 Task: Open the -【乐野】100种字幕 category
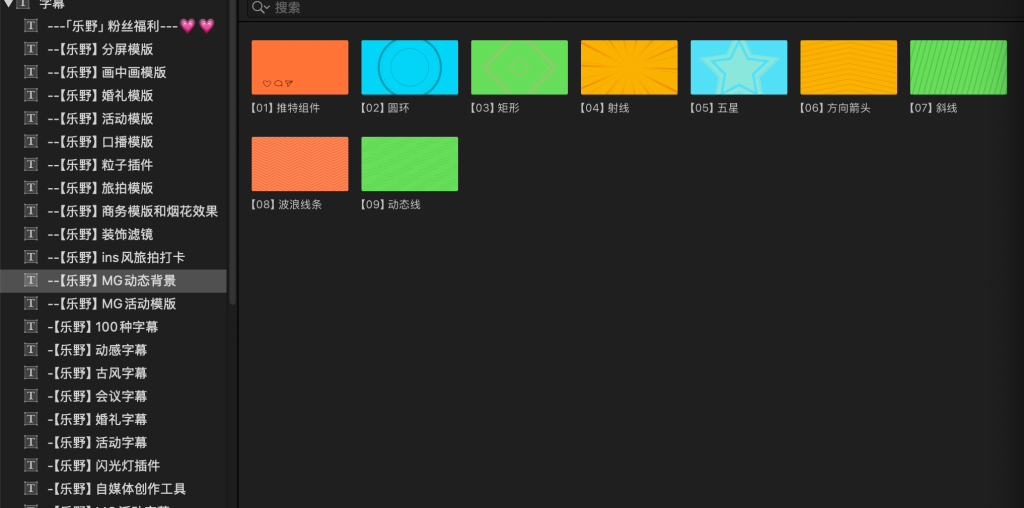[114, 326]
